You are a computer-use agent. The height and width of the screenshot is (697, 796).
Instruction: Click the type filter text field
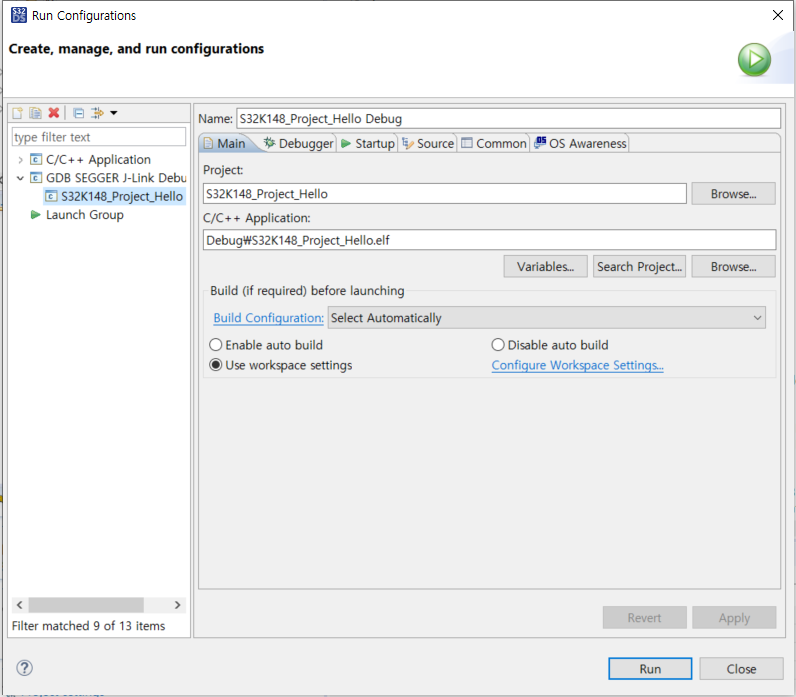click(98, 137)
